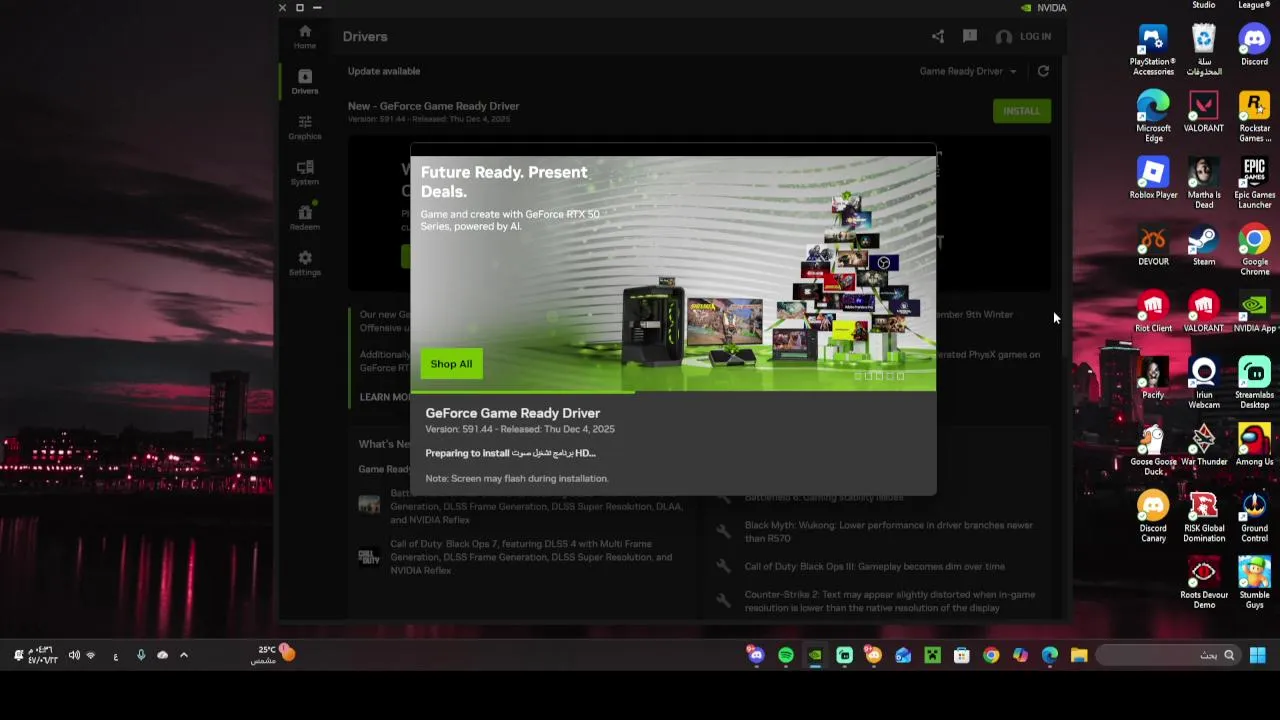Open the 25°C weather widget

[x=272, y=654]
